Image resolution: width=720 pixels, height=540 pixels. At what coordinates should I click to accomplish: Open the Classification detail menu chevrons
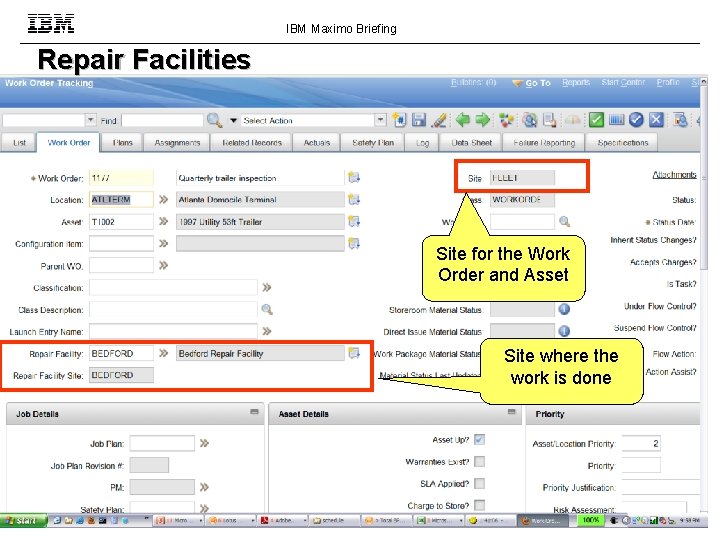tap(267, 287)
